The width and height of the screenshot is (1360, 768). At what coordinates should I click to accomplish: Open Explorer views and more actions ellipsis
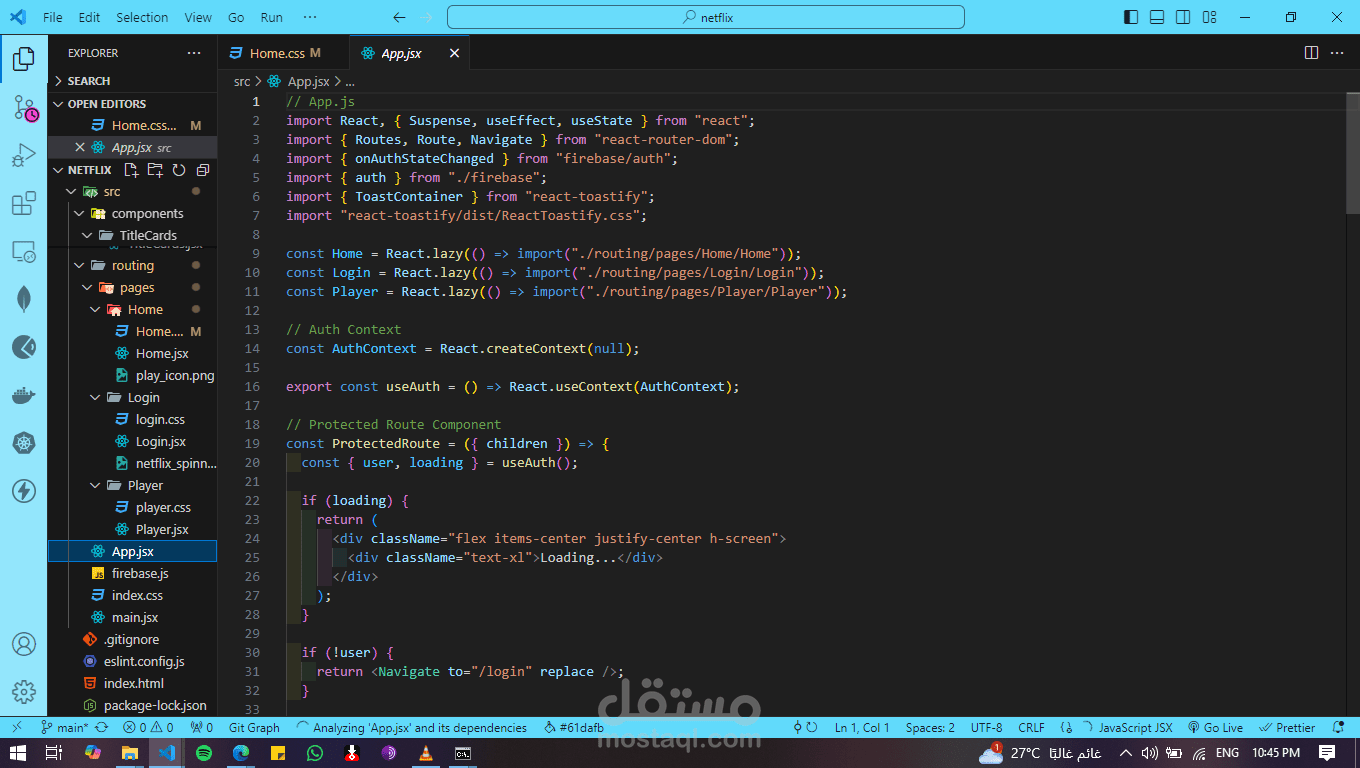pos(194,53)
